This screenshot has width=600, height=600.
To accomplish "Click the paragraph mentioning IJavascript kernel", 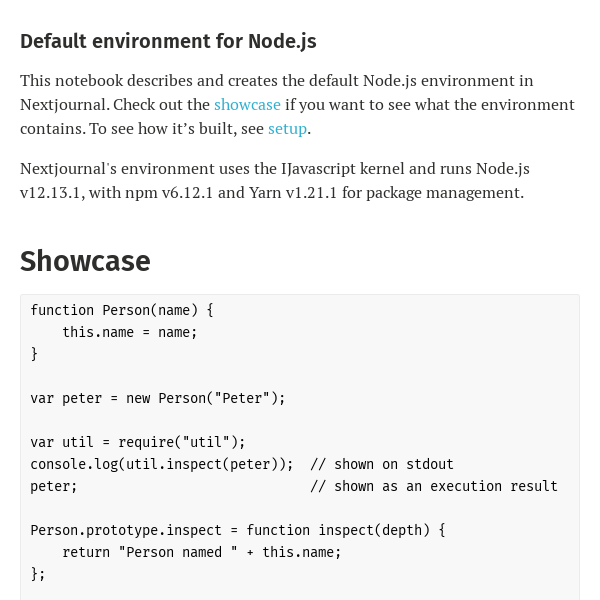I will [x=275, y=169].
